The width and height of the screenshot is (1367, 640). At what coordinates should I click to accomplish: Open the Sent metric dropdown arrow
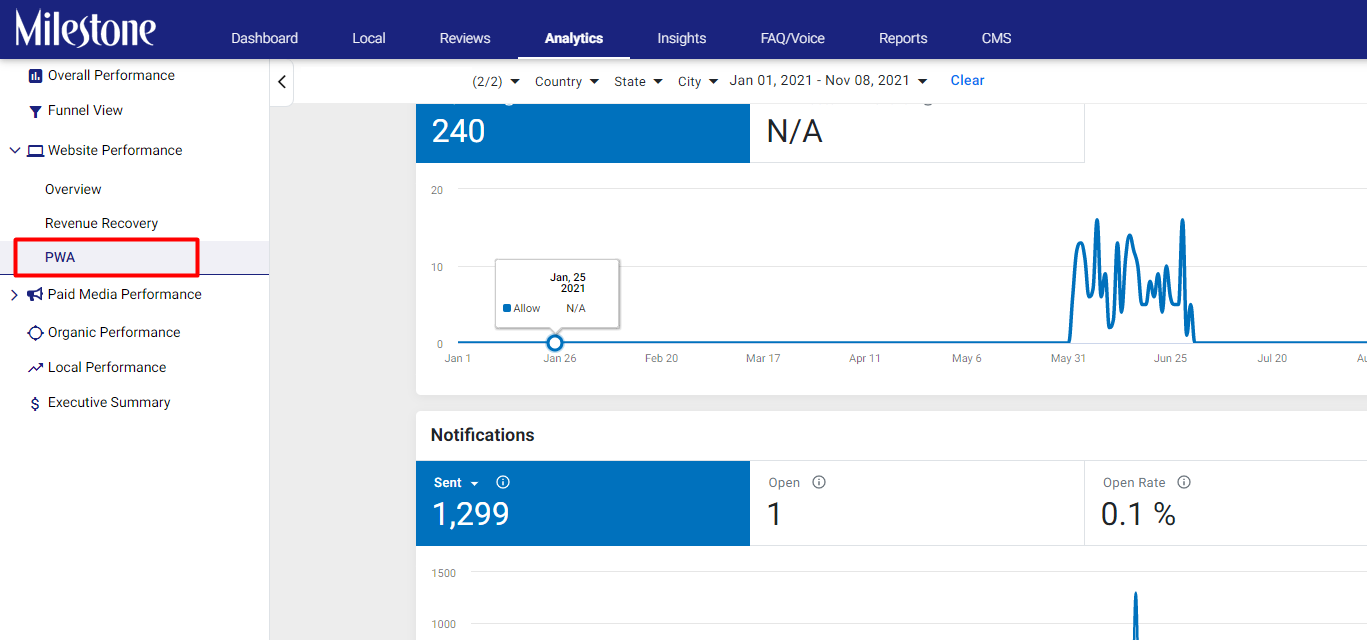point(474,484)
